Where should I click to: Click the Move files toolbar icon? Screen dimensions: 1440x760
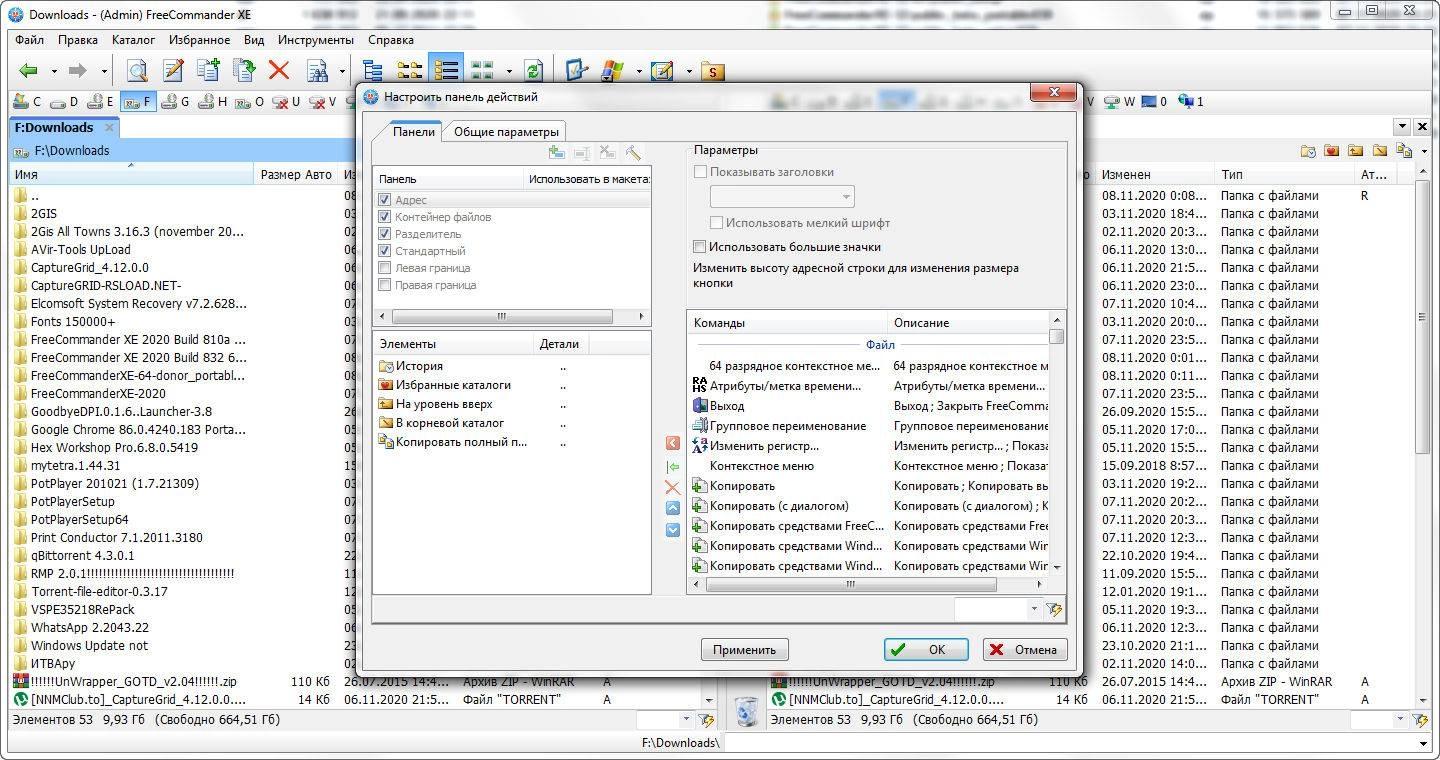click(x=243, y=70)
